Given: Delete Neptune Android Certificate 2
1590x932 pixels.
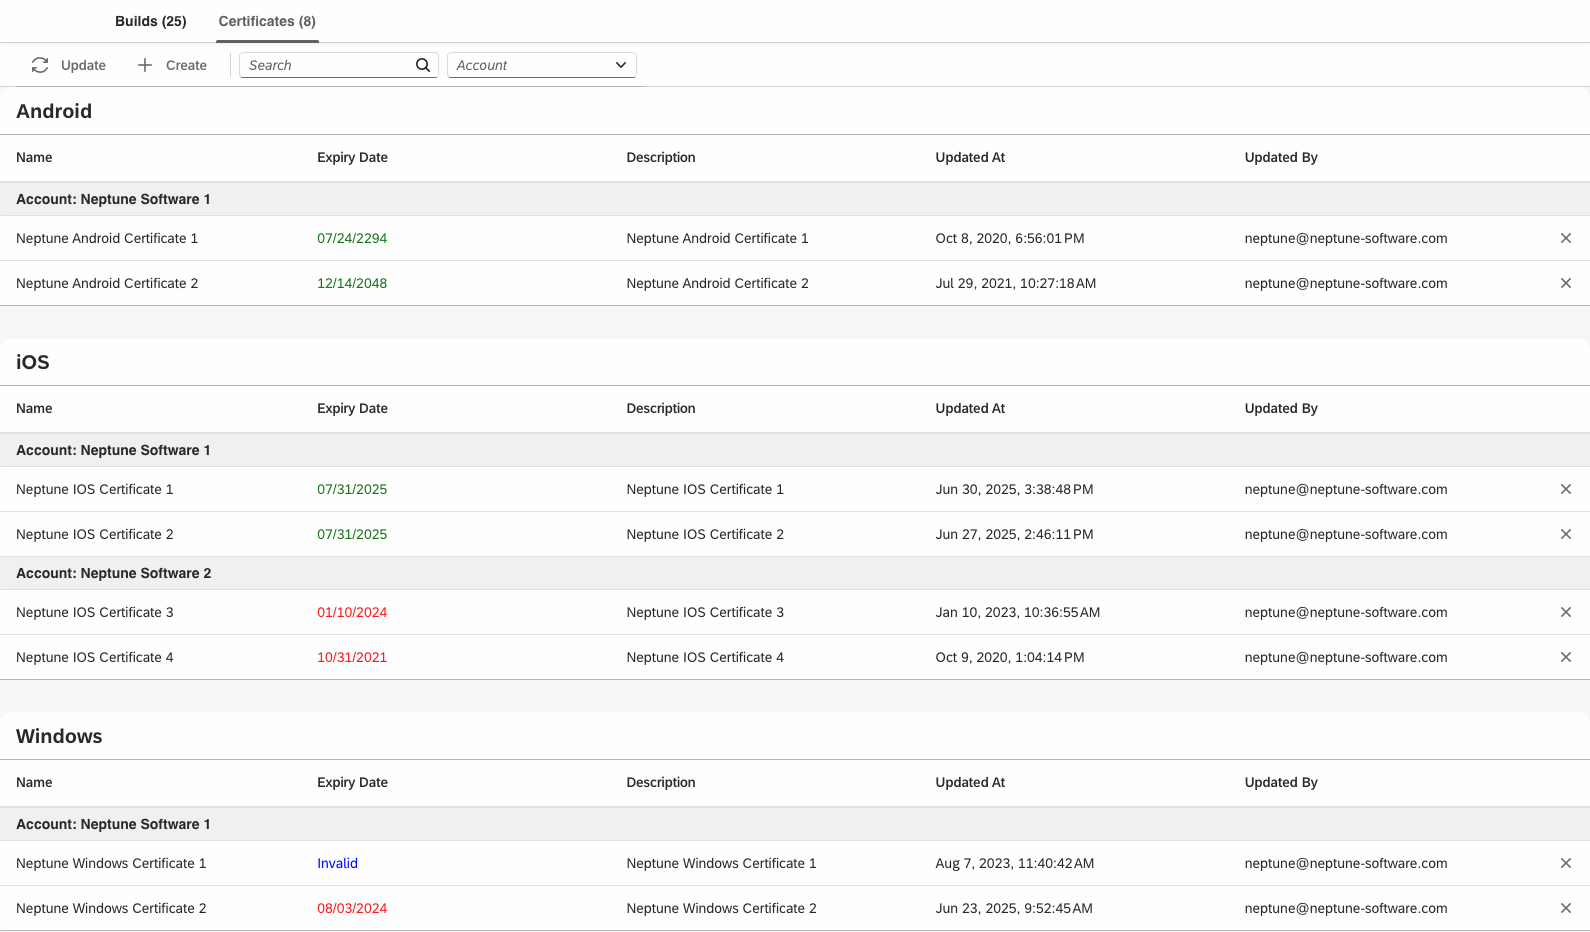Looking at the screenshot, I should click(1566, 283).
